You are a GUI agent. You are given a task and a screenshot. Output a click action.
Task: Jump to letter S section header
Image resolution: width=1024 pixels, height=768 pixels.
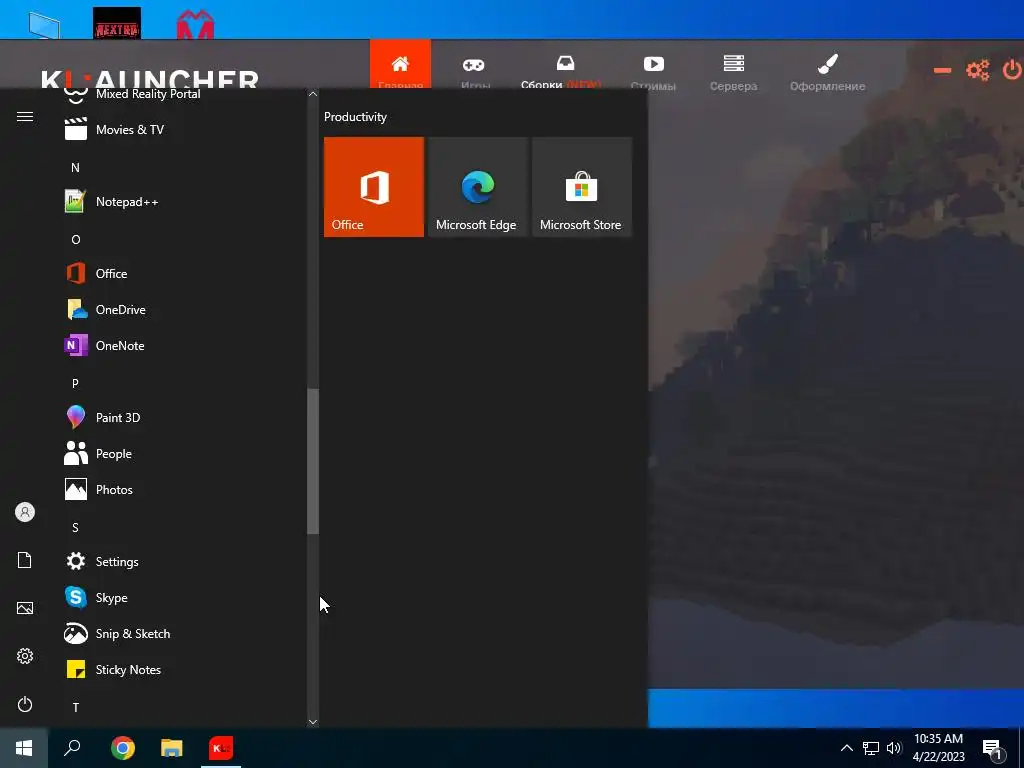[x=75, y=528]
